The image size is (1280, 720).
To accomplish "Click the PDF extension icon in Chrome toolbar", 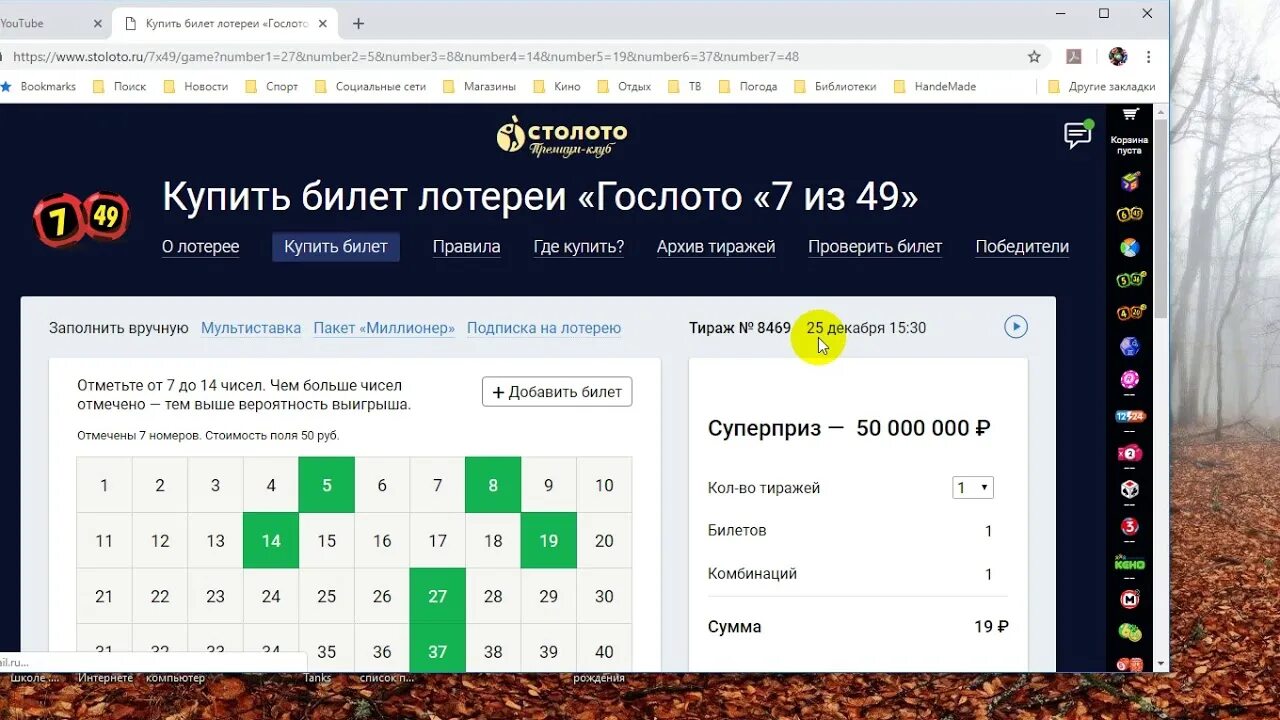I will 1075,57.
